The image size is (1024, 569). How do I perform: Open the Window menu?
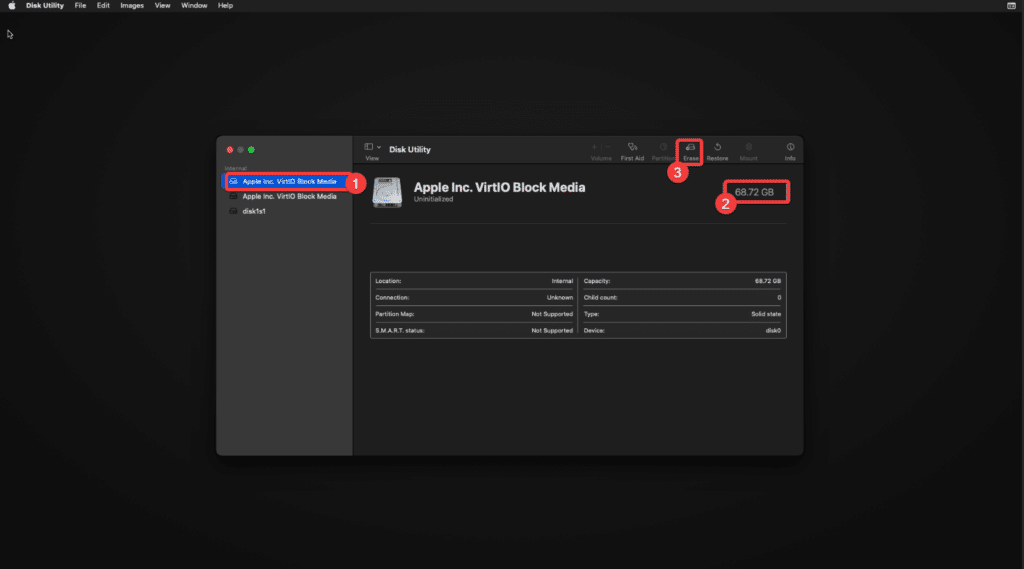click(x=195, y=6)
